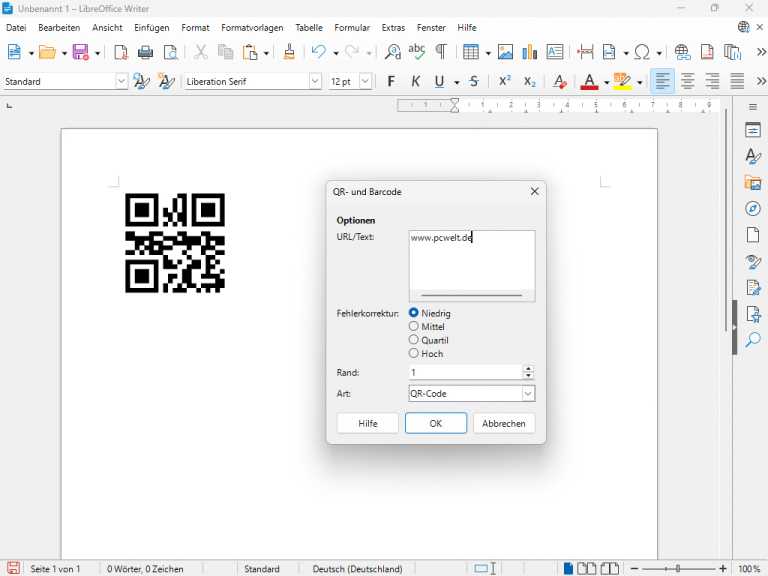
Task: Apply the yellow highlighting color swatch
Action: 622,81
